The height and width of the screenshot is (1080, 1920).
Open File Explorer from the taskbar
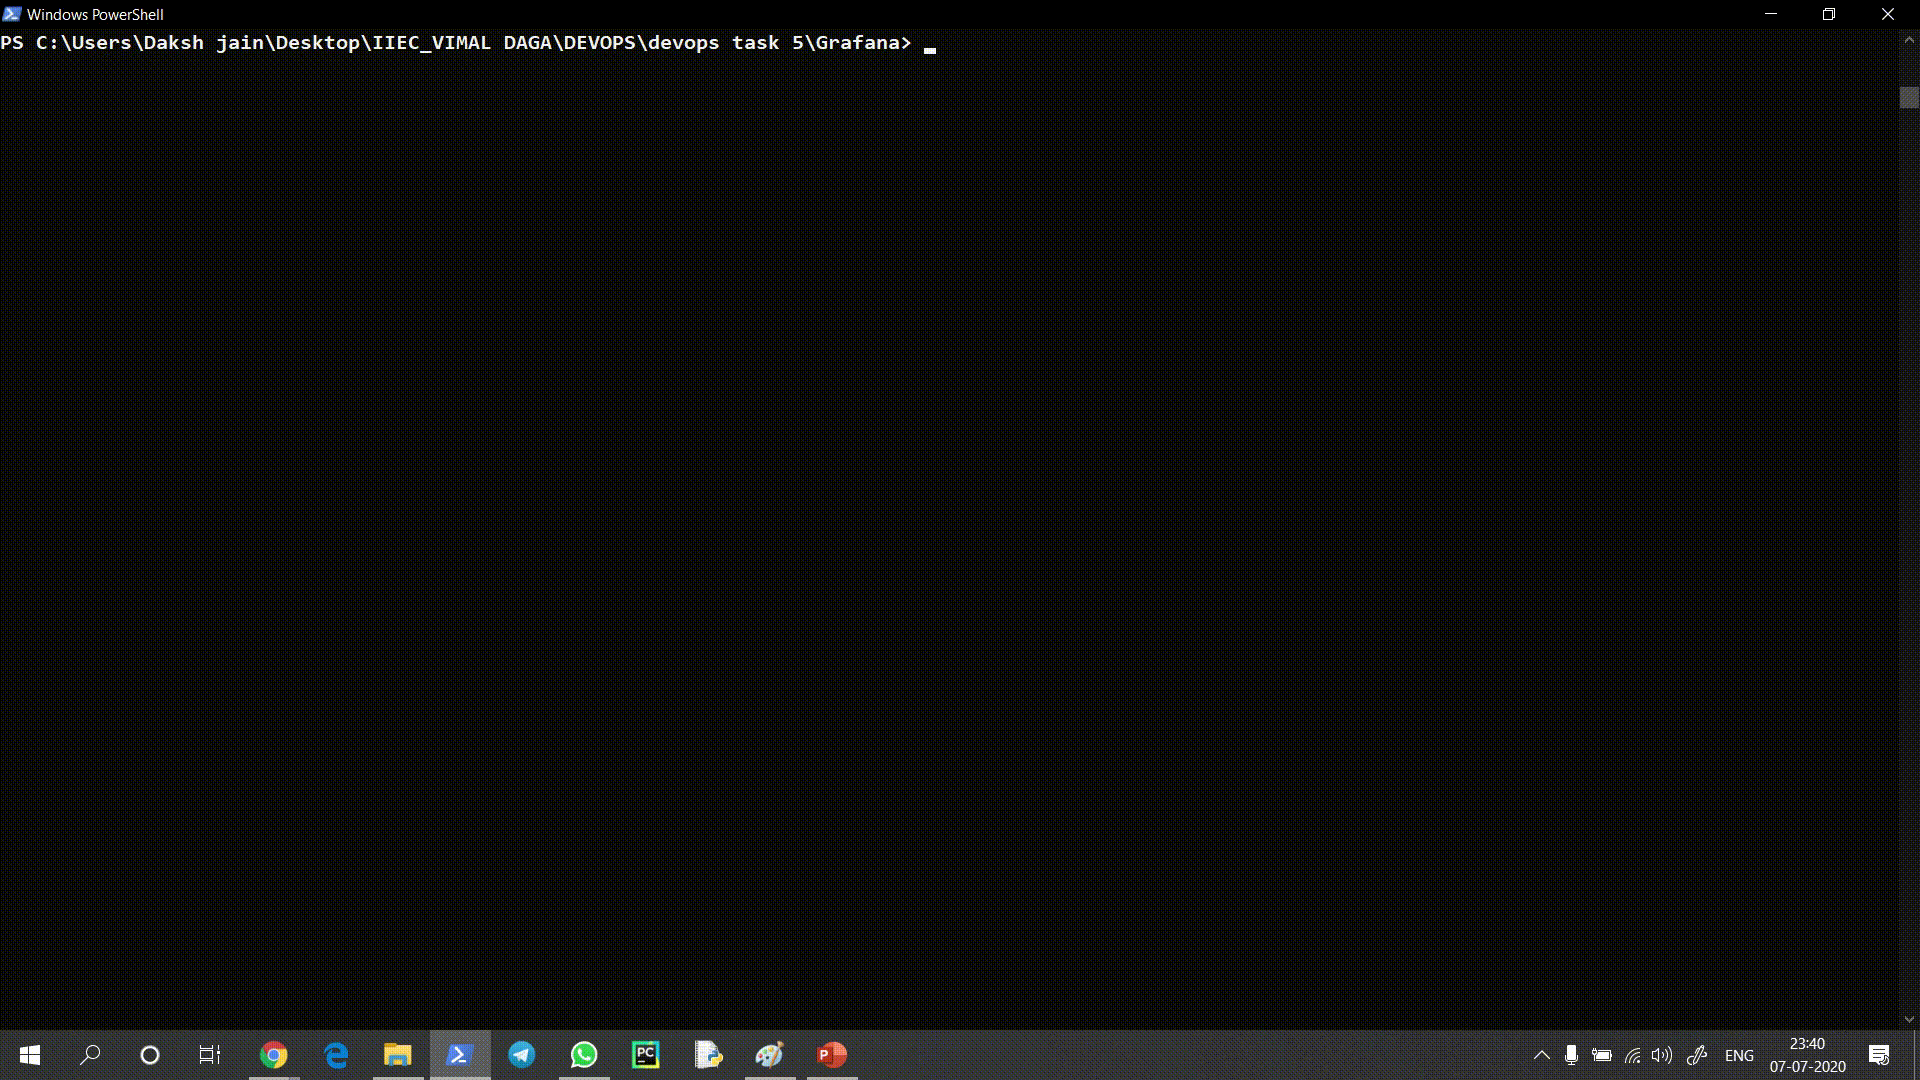(x=398, y=1055)
